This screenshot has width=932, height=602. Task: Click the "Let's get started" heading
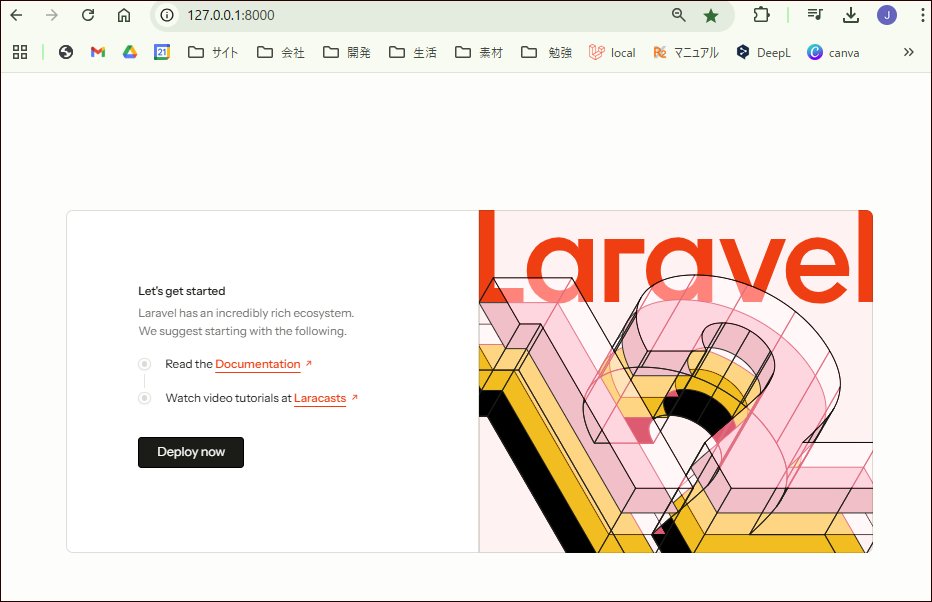(182, 291)
